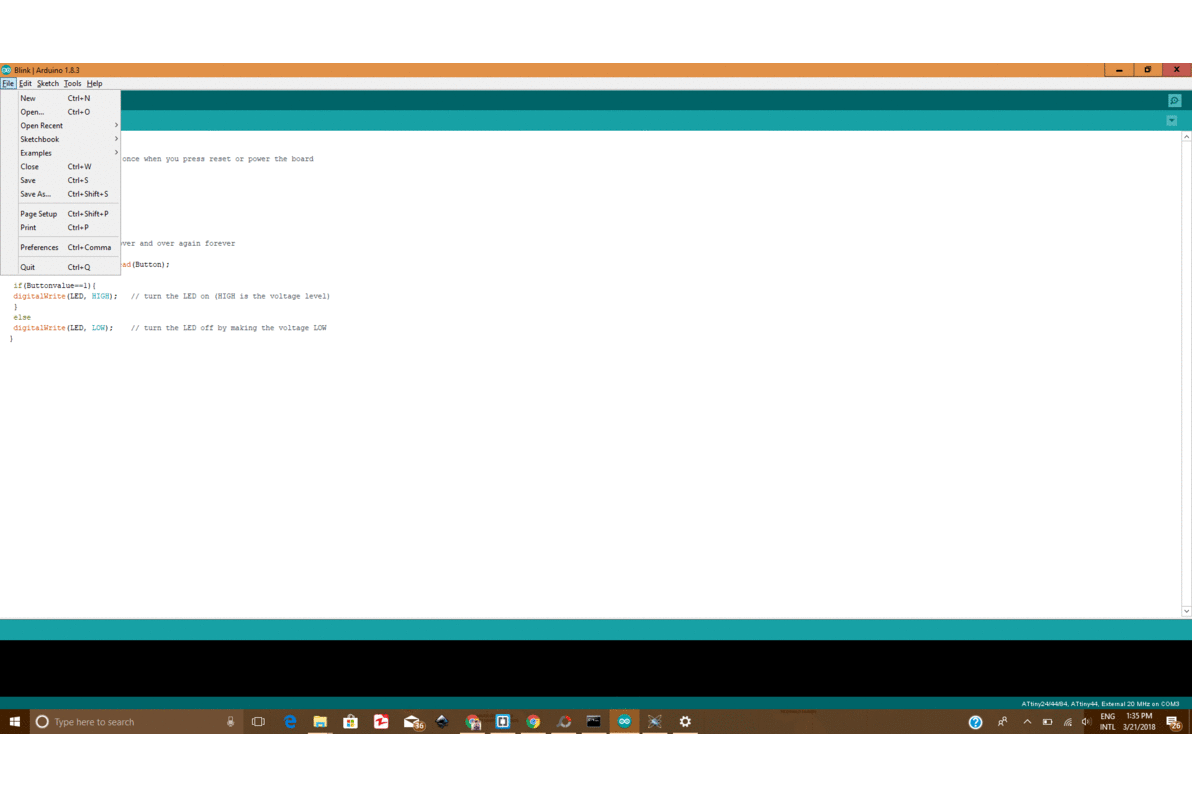Open the Wi-Fi network tray icon
This screenshot has width=1192, height=797.
(1067, 722)
